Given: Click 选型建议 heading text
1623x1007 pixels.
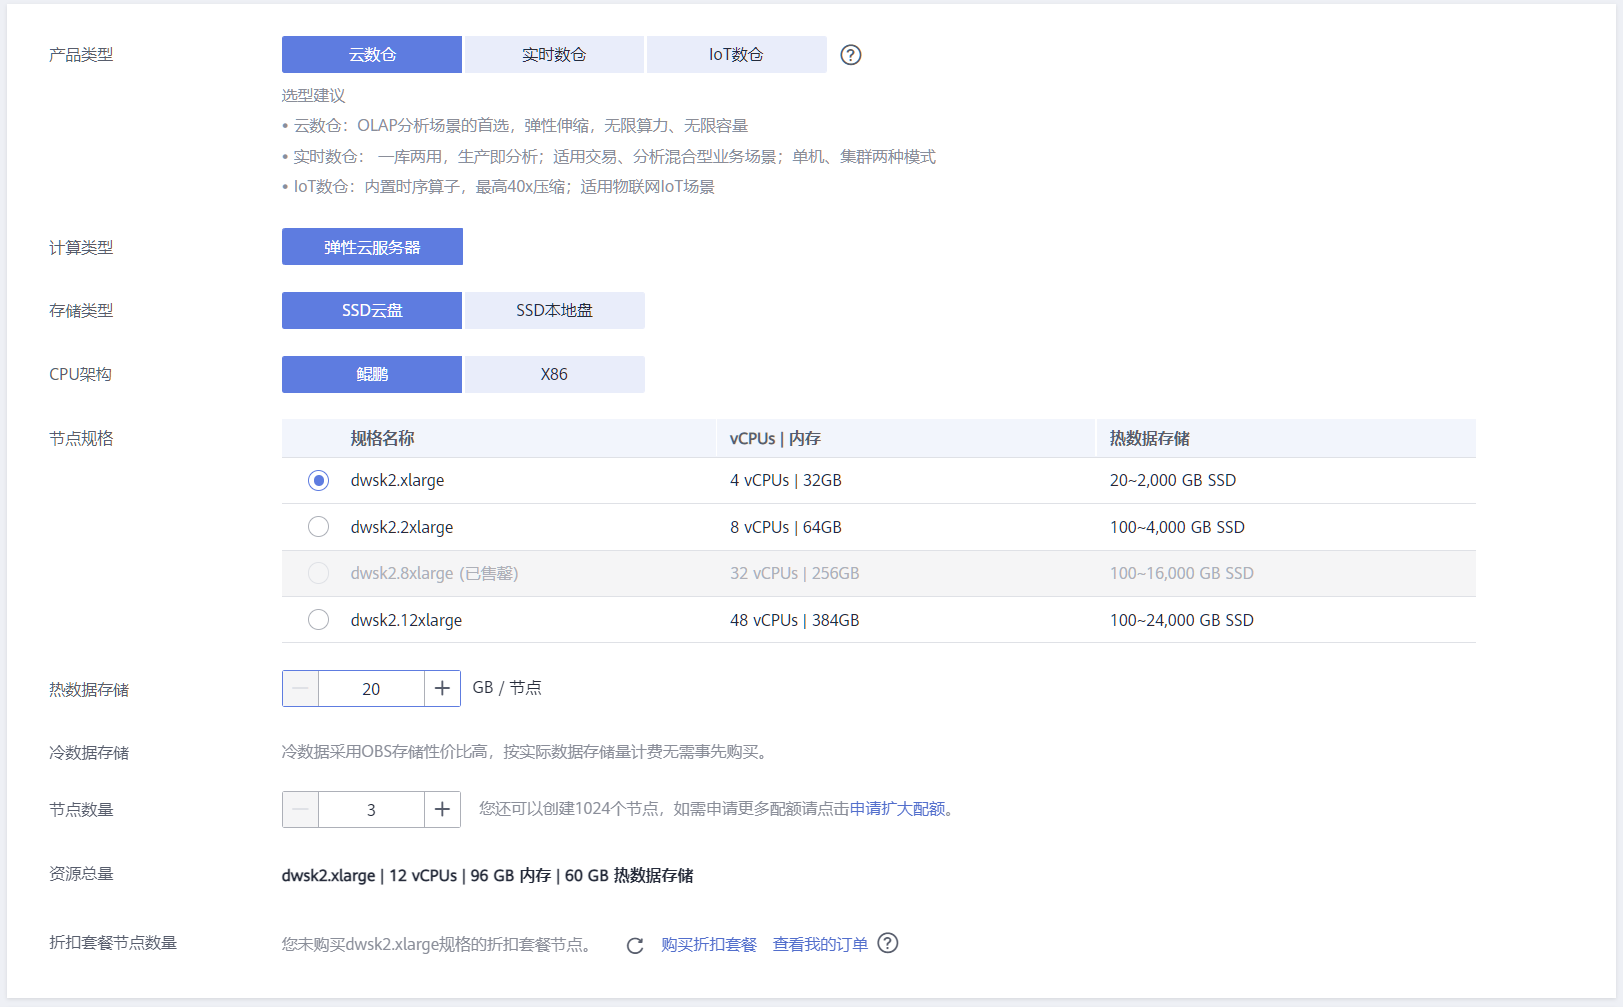Looking at the screenshot, I should 313,96.
